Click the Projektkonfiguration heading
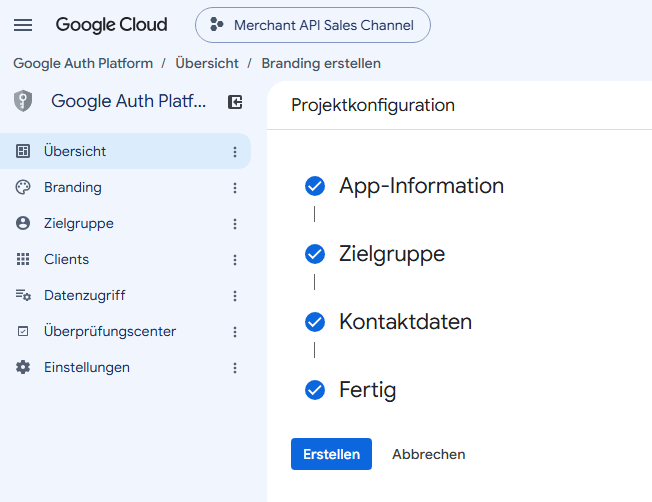This screenshot has width=652, height=502. [x=373, y=105]
